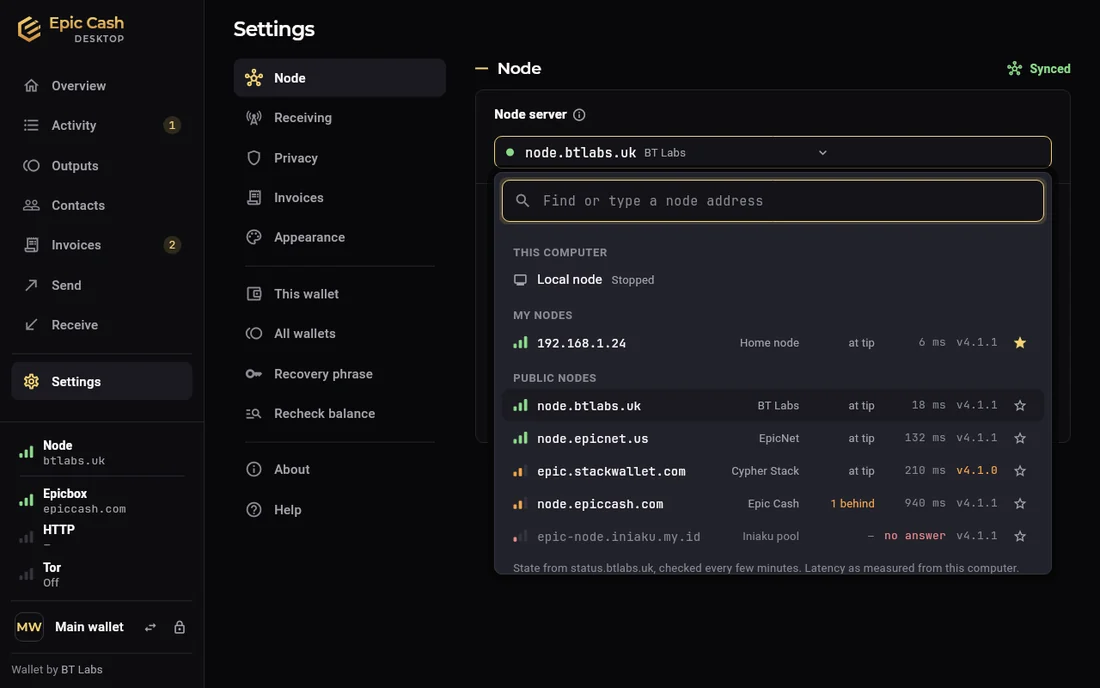Viewport: 1100px width, 688px height.
Task: Click Send in the sidebar
Action: pyautogui.click(x=102, y=285)
